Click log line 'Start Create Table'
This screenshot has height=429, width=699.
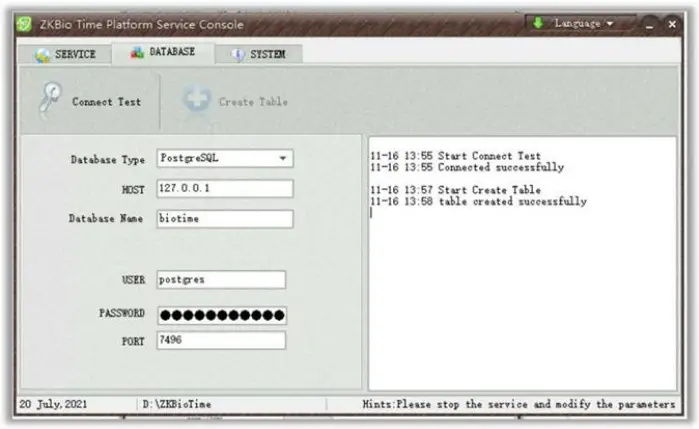(455, 190)
